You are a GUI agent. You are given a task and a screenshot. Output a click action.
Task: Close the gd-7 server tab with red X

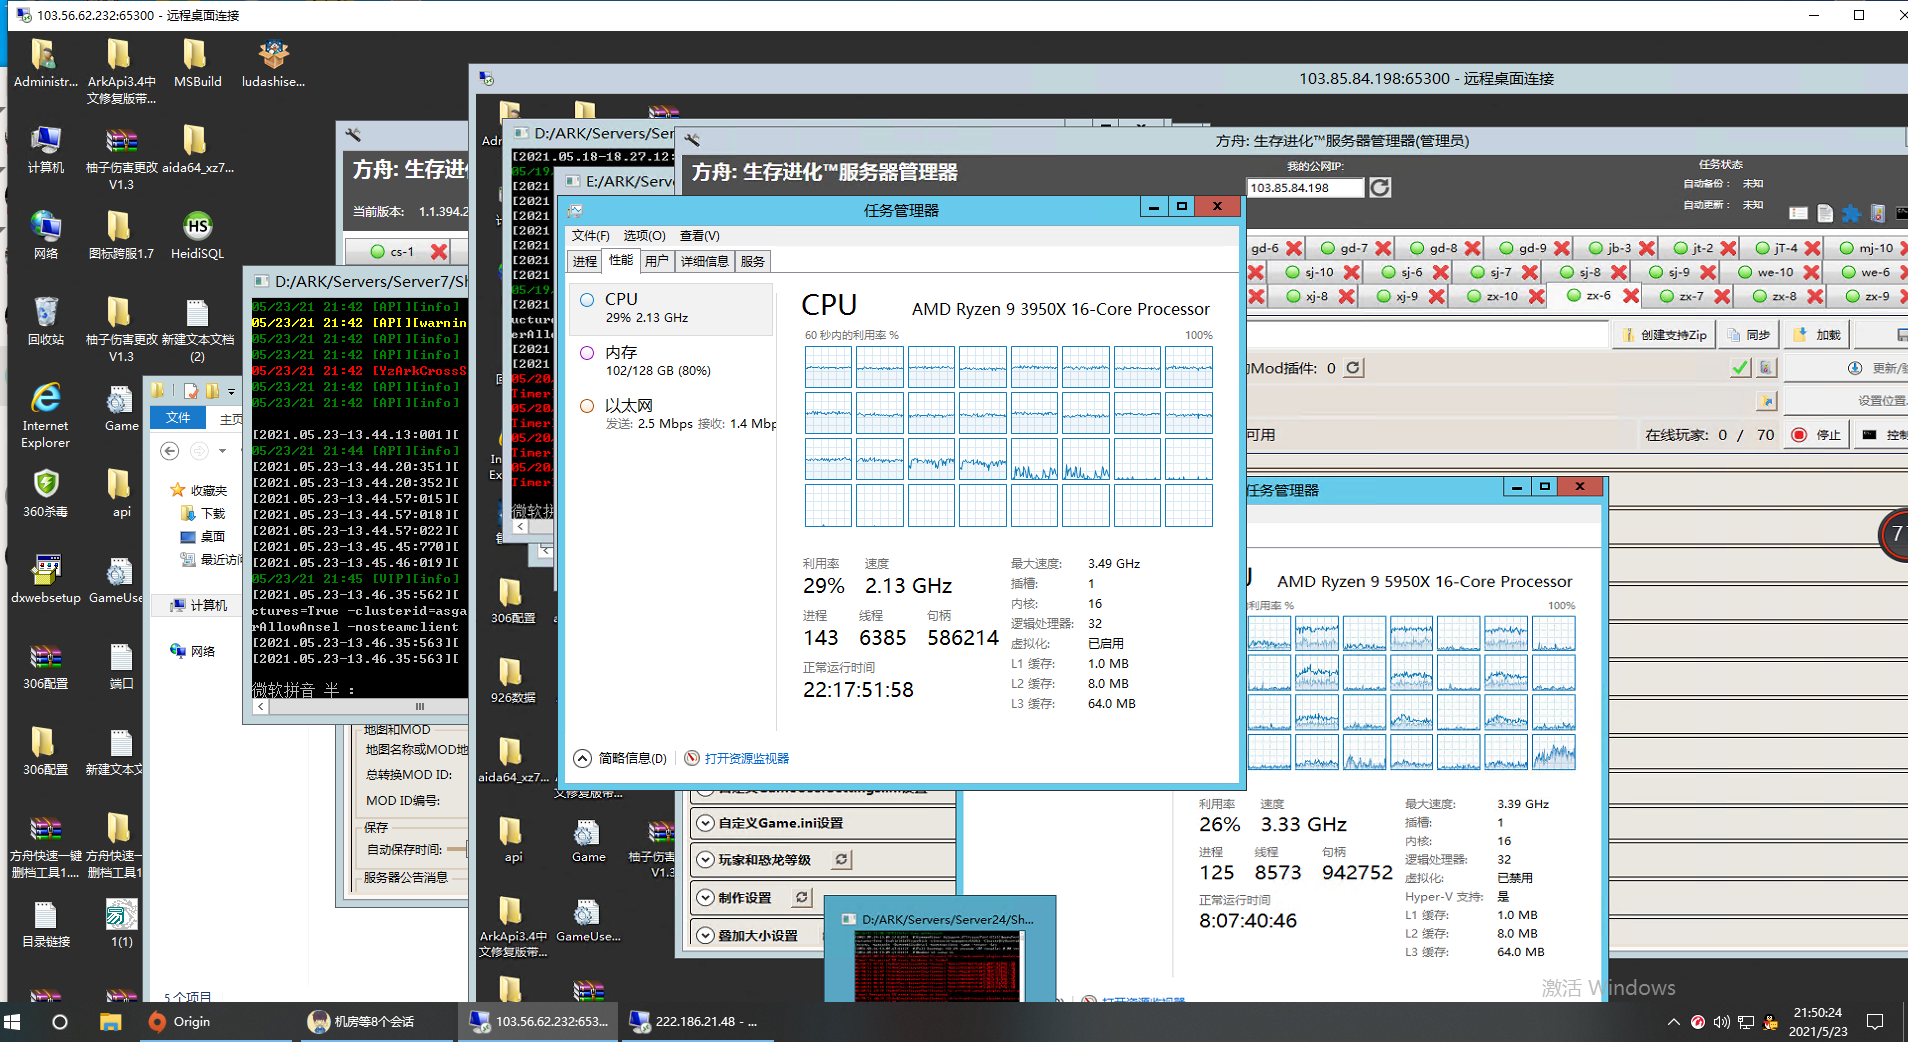(1383, 248)
